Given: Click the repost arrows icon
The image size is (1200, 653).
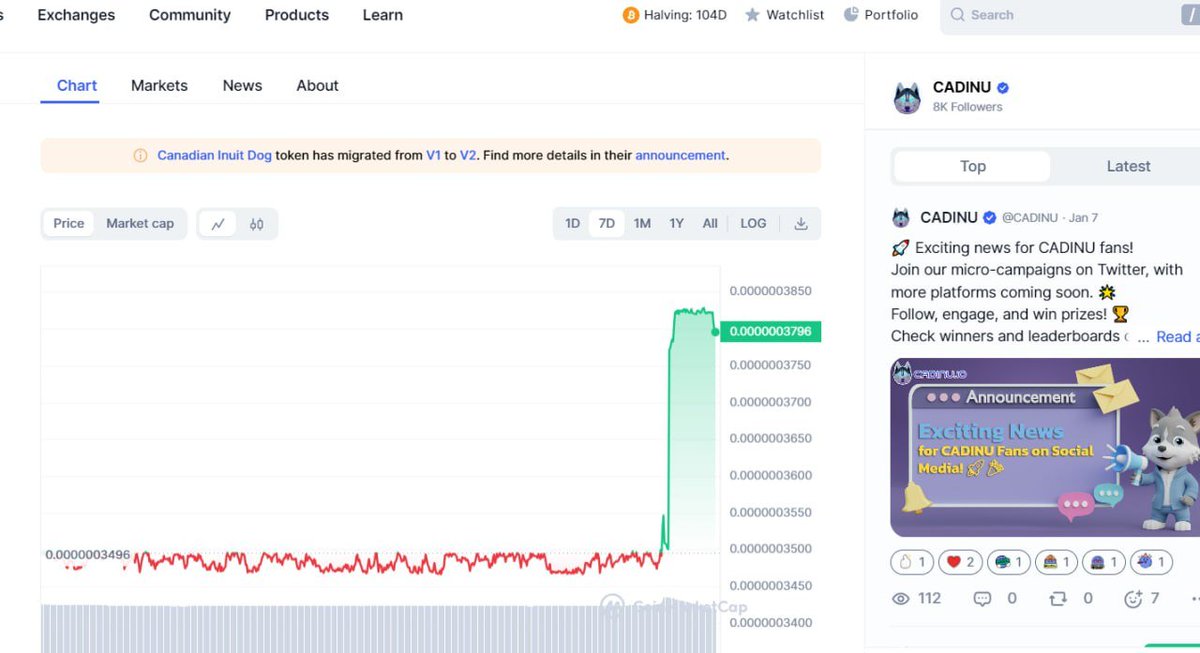Looking at the screenshot, I should click(x=1058, y=598).
